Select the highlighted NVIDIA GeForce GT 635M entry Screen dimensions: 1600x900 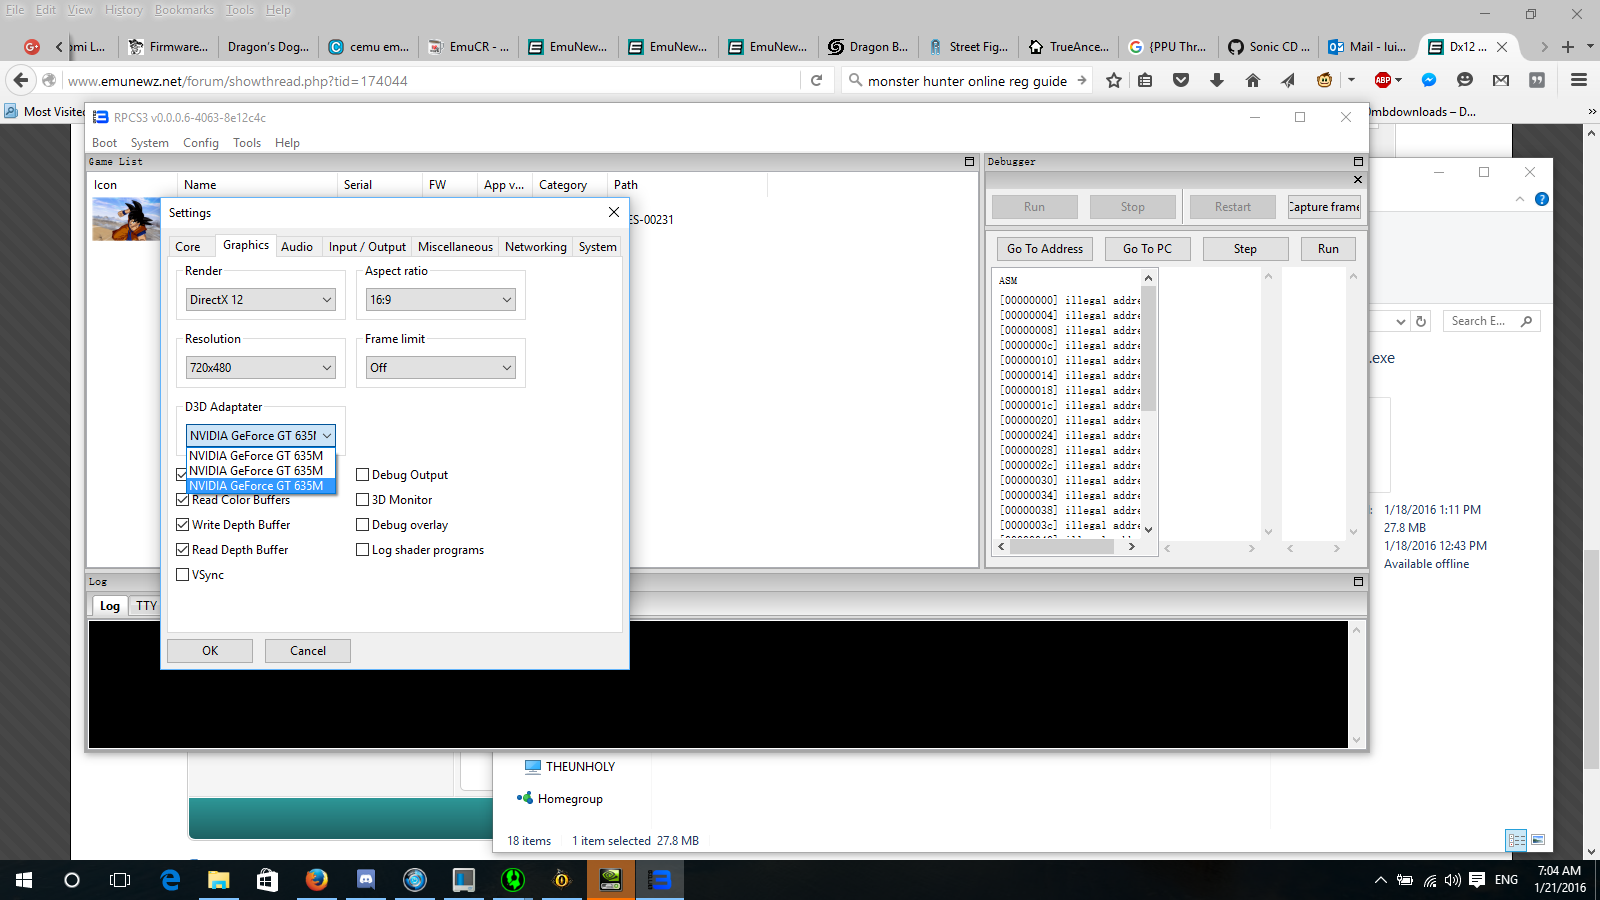coord(256,486)
